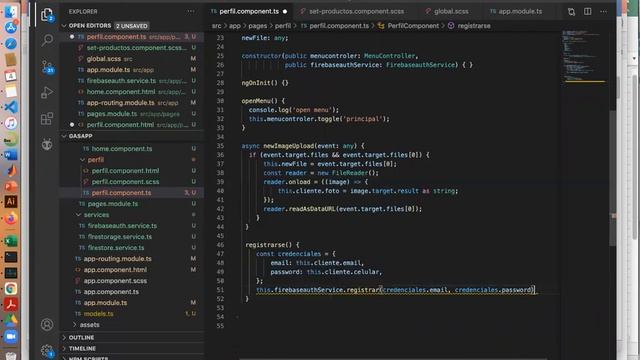
Task: Click open changes icon in editor toolbar
Action: pyautogui.click(x=571, y=11)
